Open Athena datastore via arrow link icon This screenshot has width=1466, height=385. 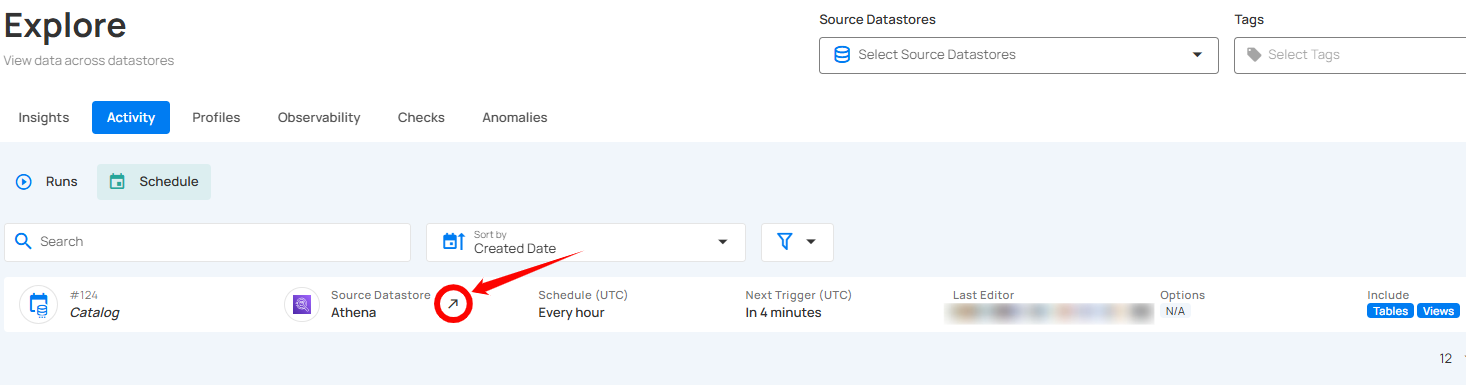pos(453,304)
